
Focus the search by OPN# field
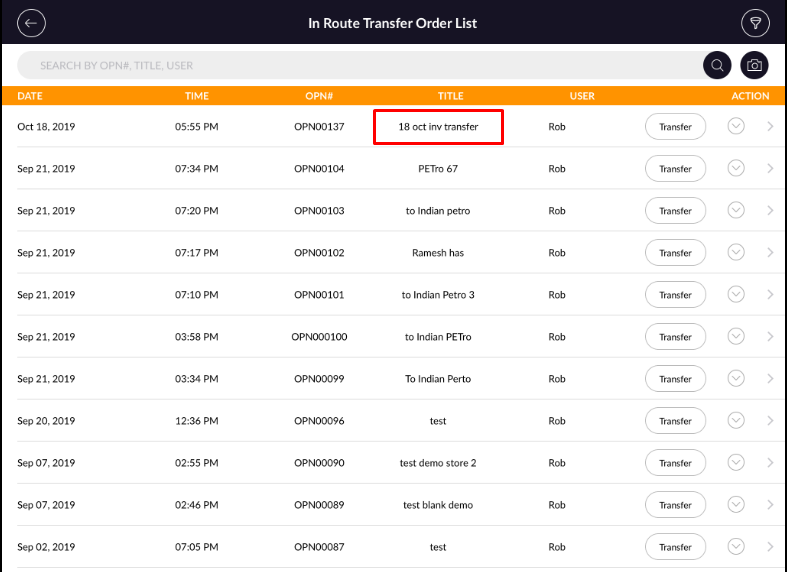click(360, 66)
